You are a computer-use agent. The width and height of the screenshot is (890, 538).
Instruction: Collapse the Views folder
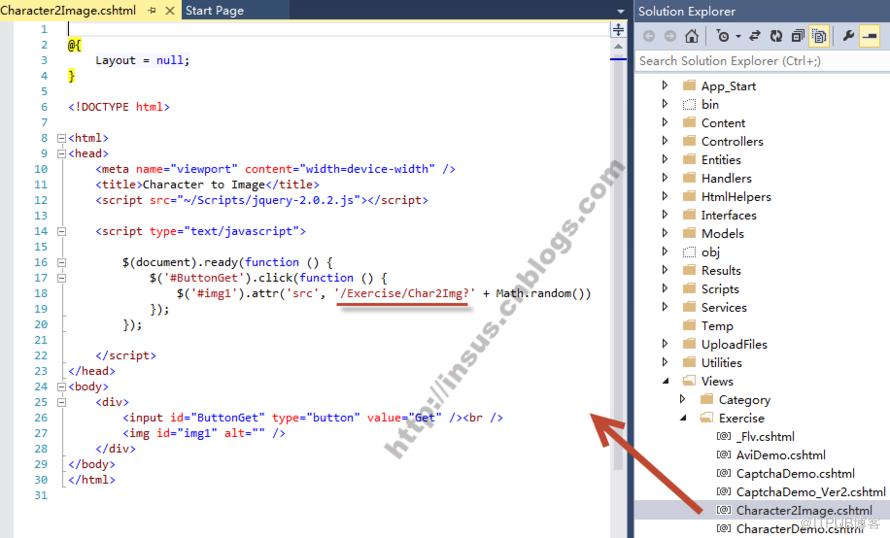point(665,381)
